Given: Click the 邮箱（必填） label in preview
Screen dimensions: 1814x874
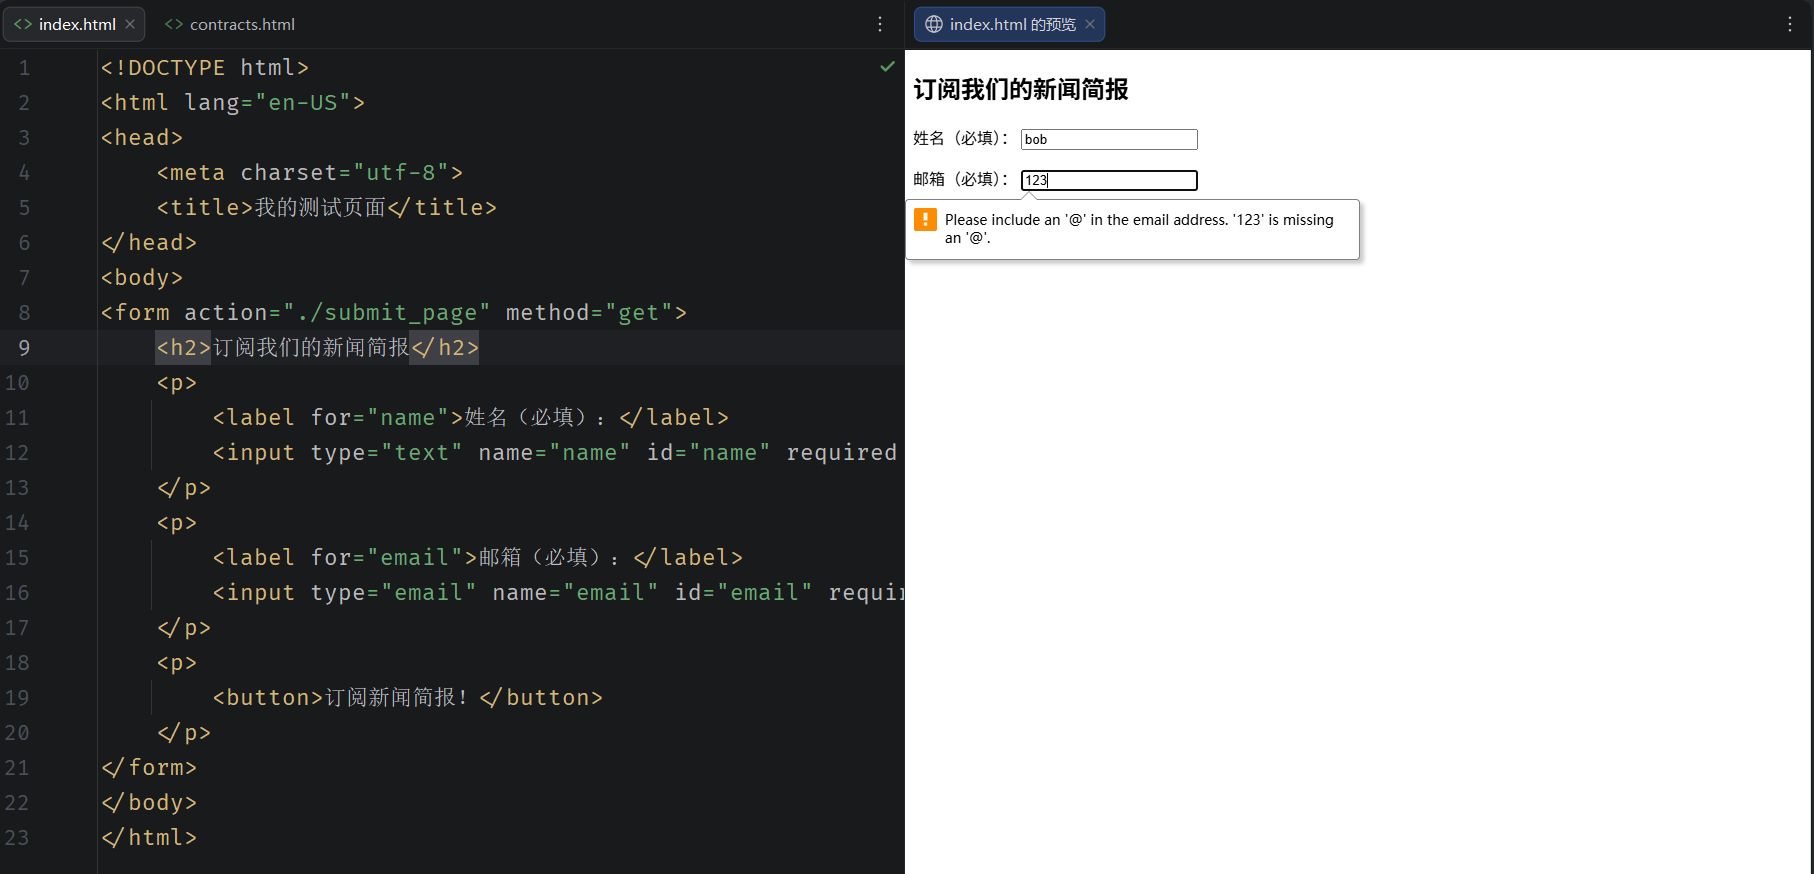Looking at the screenshot, I should pos(961,179).
